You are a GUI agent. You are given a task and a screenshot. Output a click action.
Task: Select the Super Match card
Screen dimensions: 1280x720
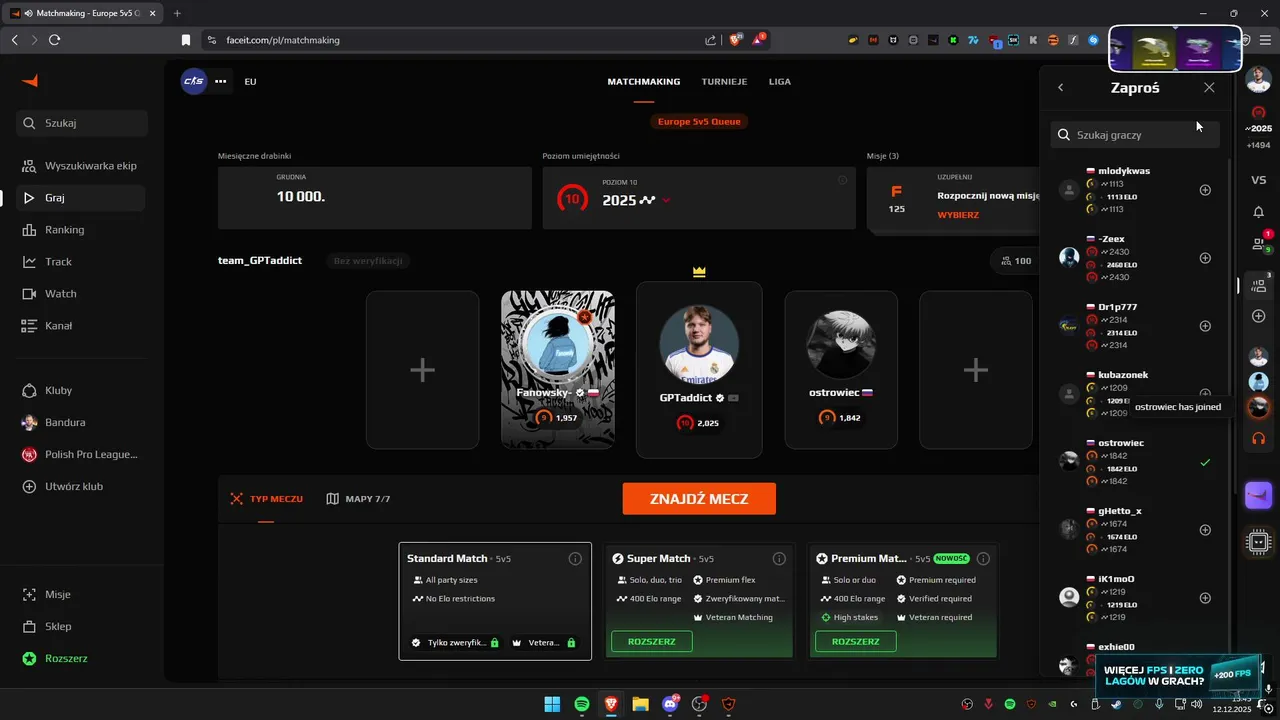click(699, 601)
